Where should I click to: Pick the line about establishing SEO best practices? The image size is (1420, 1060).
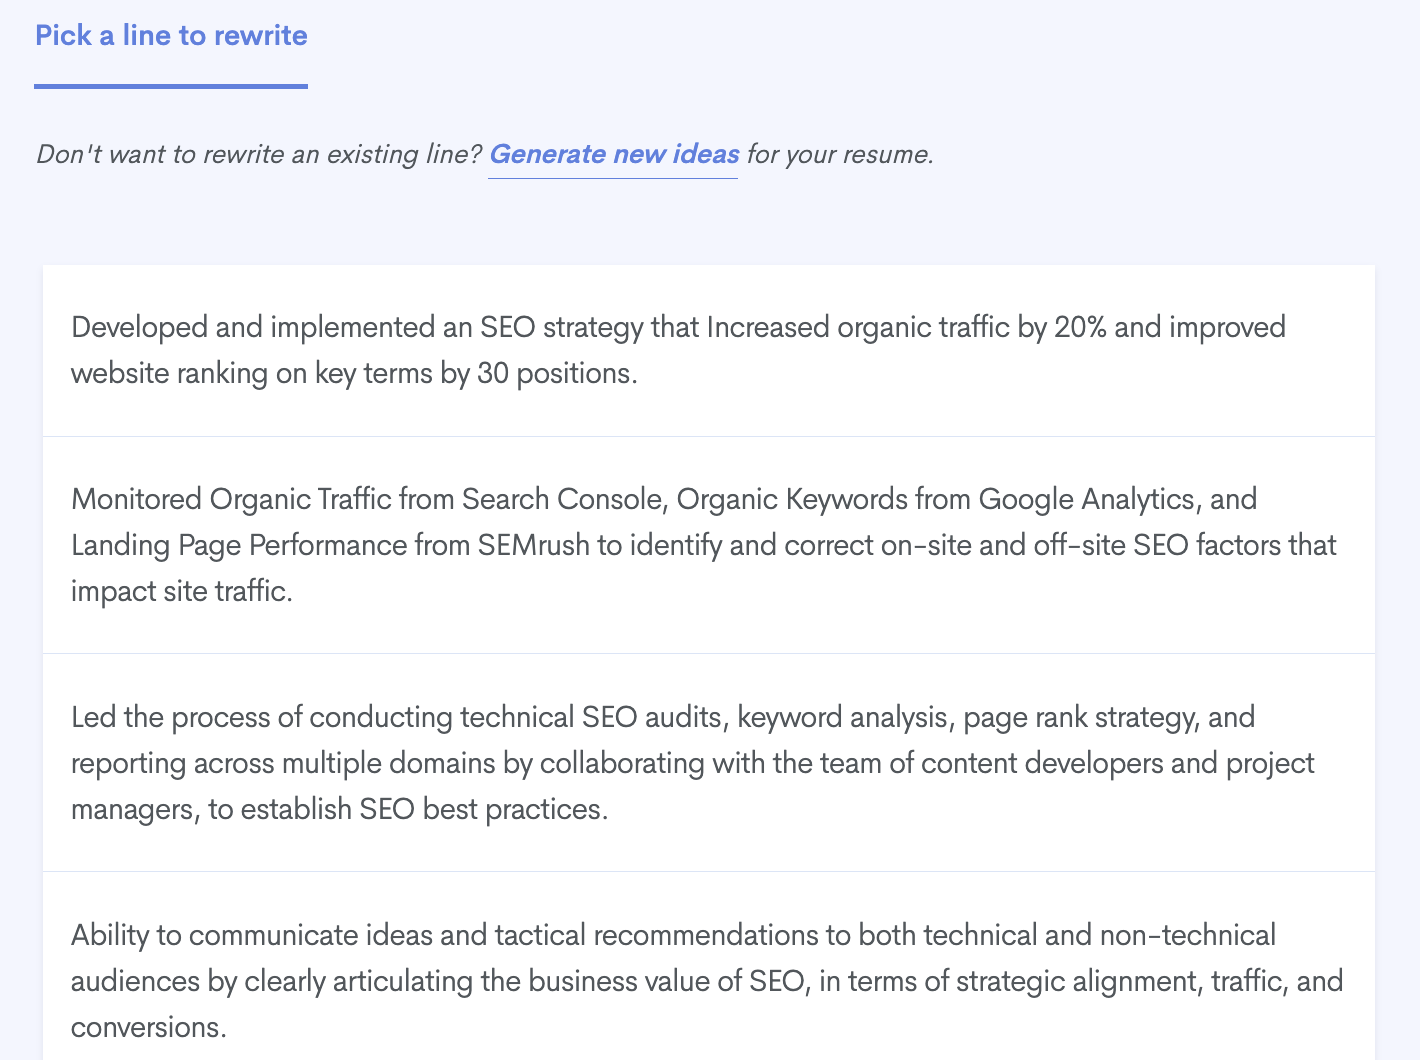pos(709,763)
